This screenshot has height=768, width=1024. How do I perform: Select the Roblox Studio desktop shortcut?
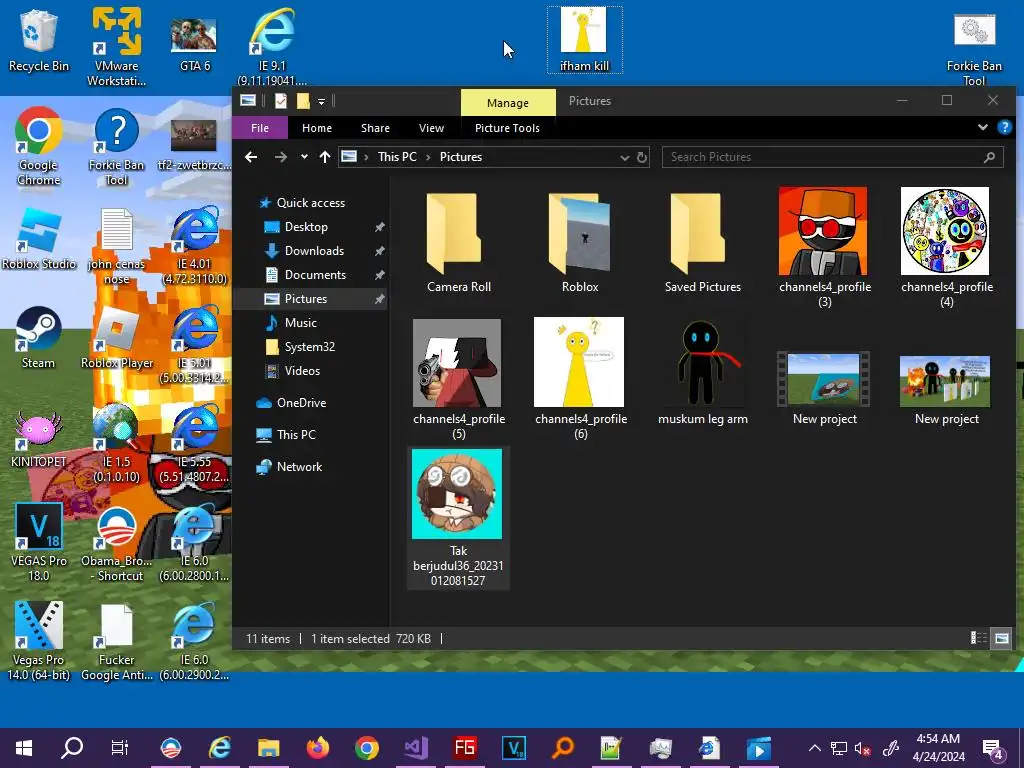click(39, 239)
